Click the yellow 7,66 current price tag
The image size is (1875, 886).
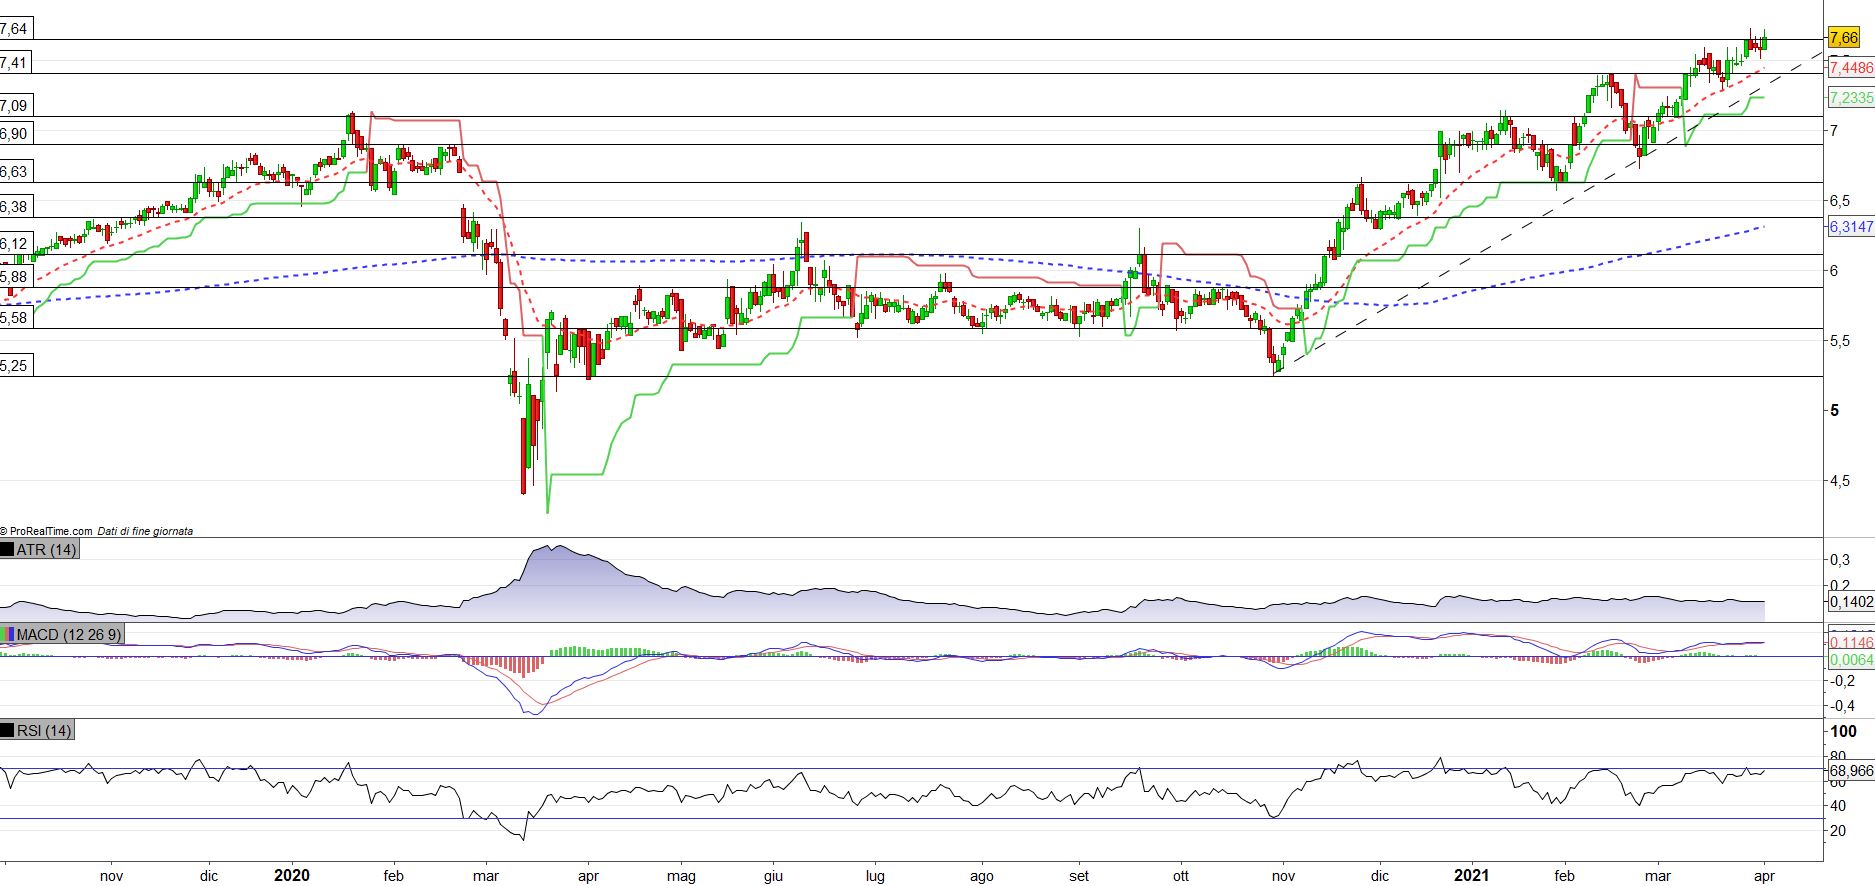(1843, 38)
